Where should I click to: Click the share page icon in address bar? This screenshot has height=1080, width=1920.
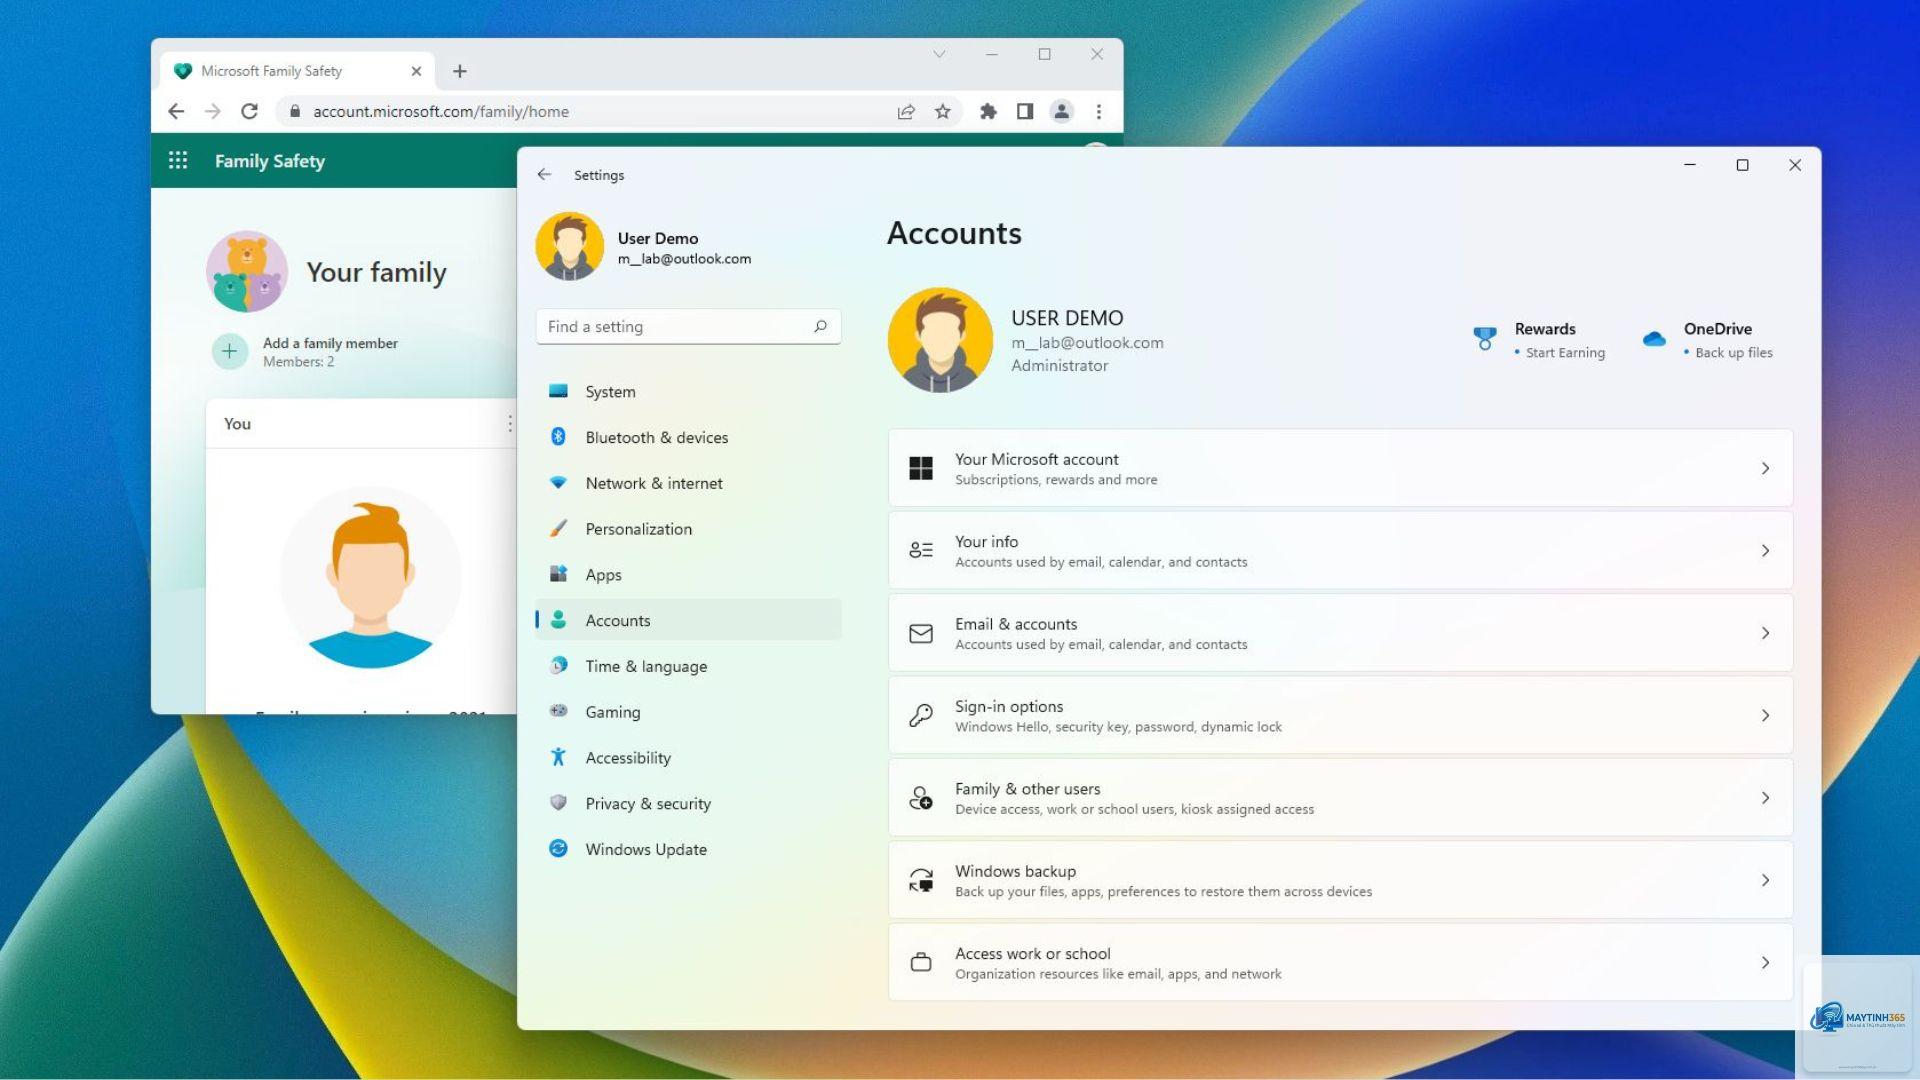coord(906,111)
